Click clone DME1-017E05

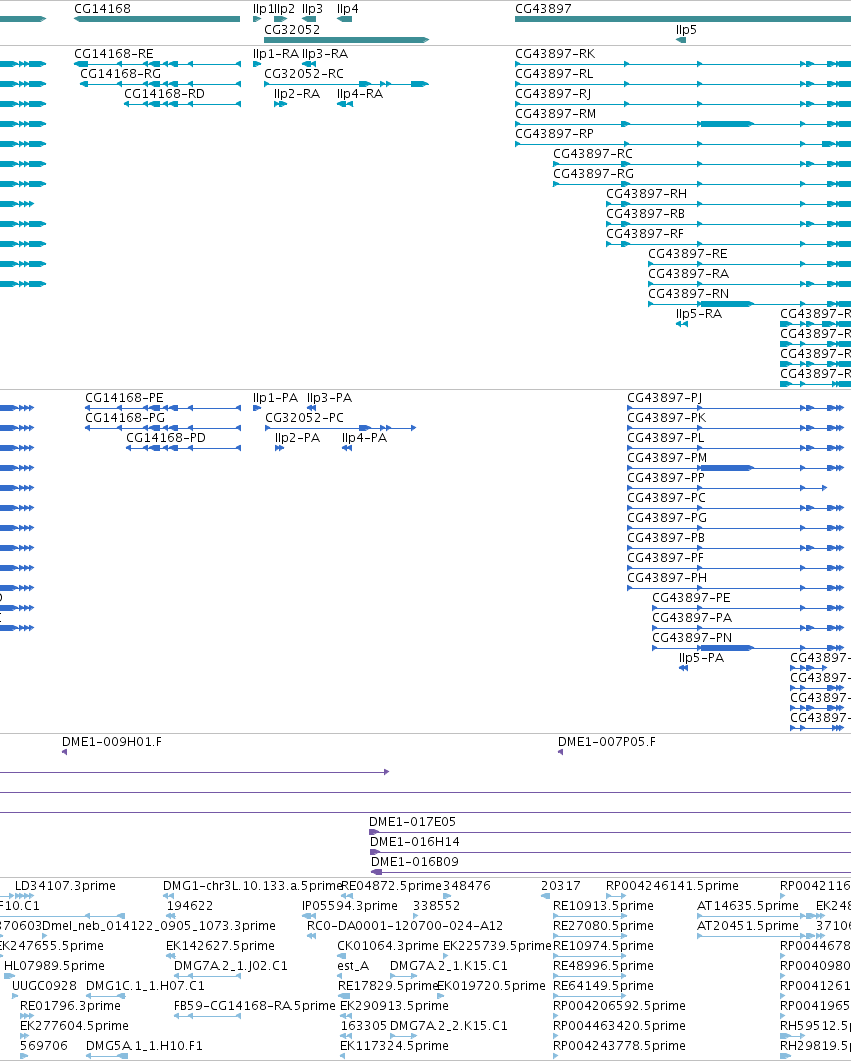click(413, 822)
